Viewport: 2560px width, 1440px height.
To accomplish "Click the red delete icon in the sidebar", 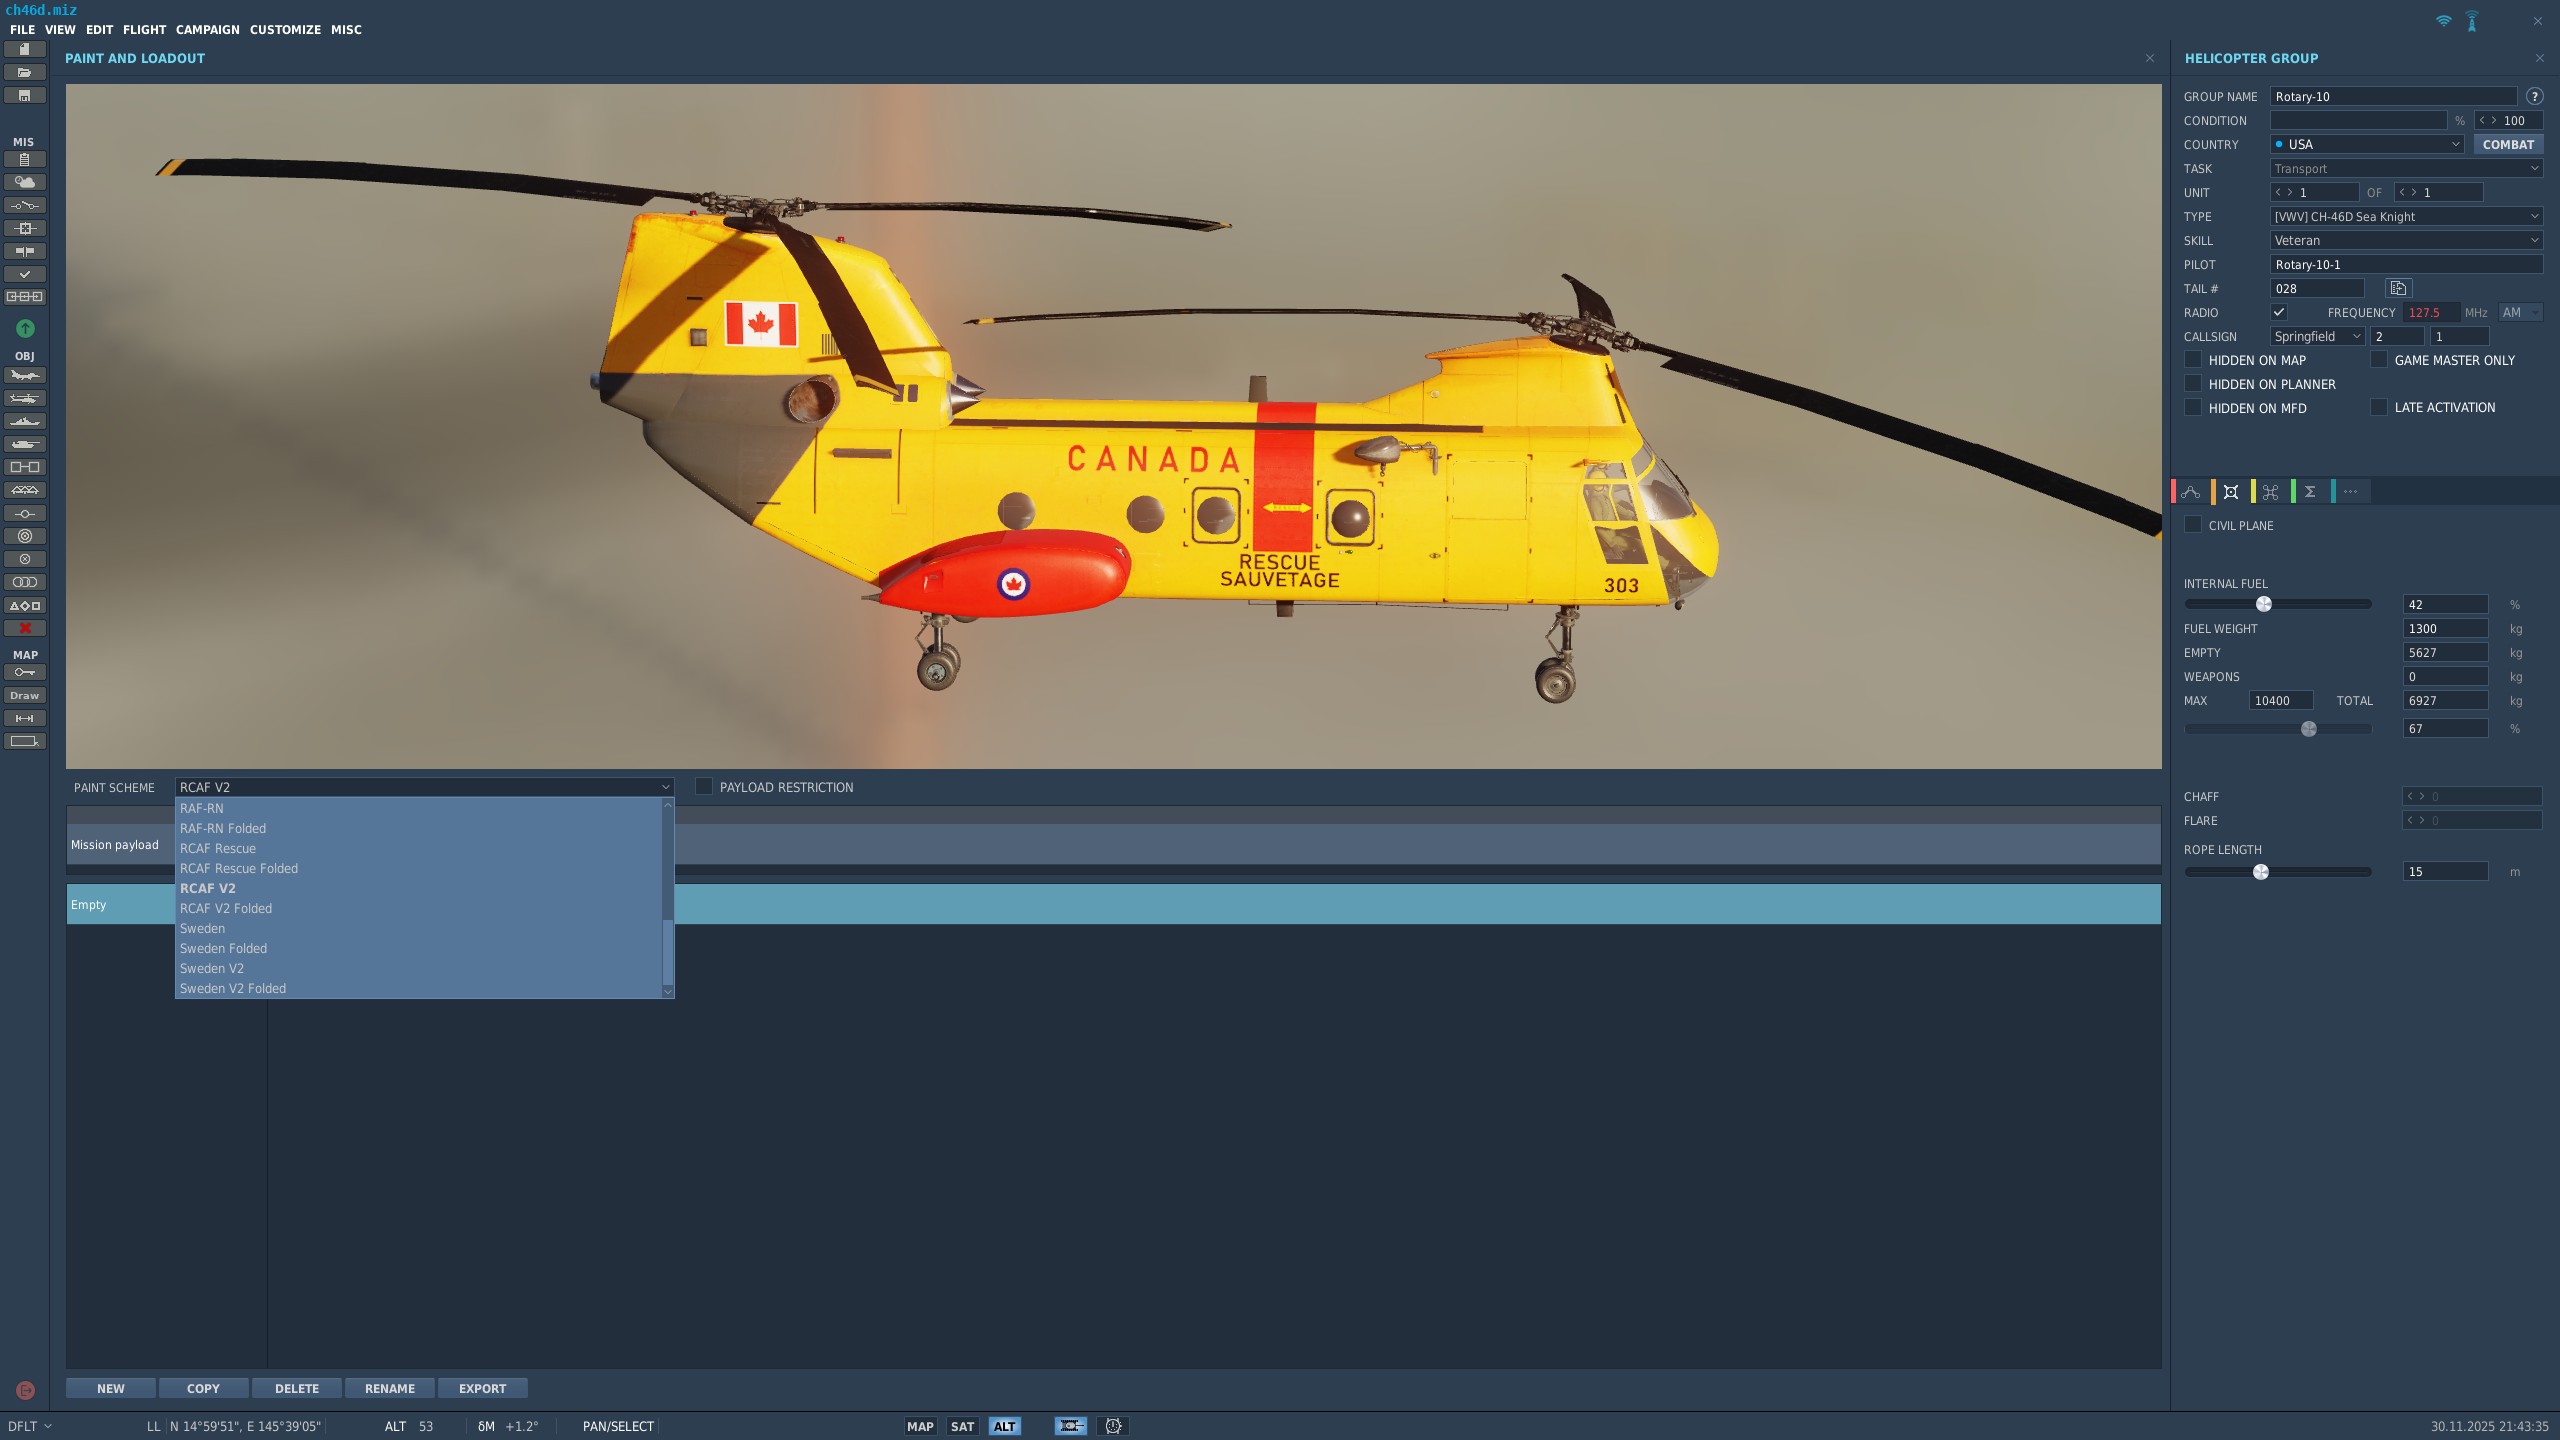I will click(24, 627).
